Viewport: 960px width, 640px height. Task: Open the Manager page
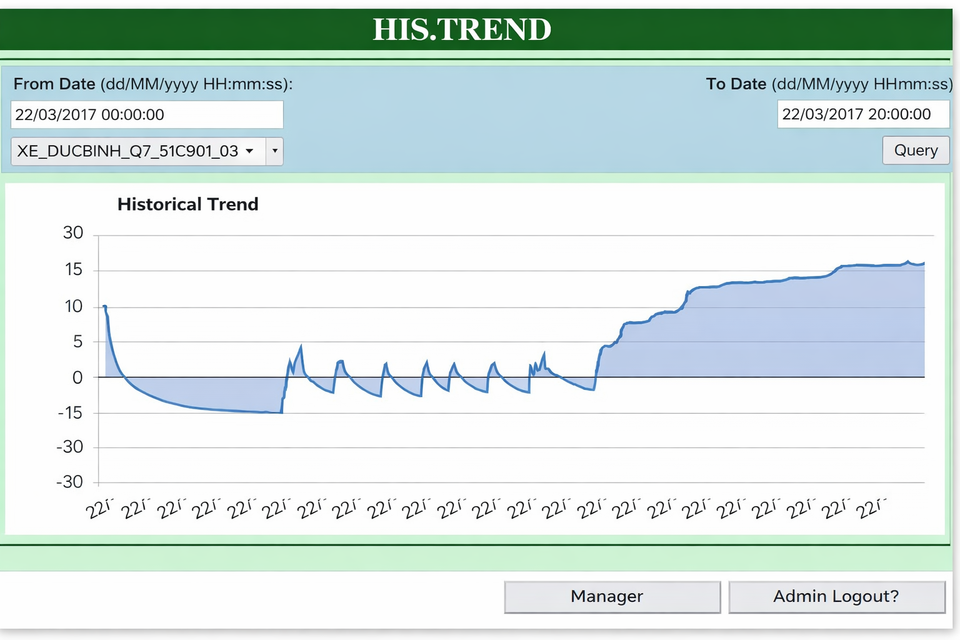click(x=606, y=597)
